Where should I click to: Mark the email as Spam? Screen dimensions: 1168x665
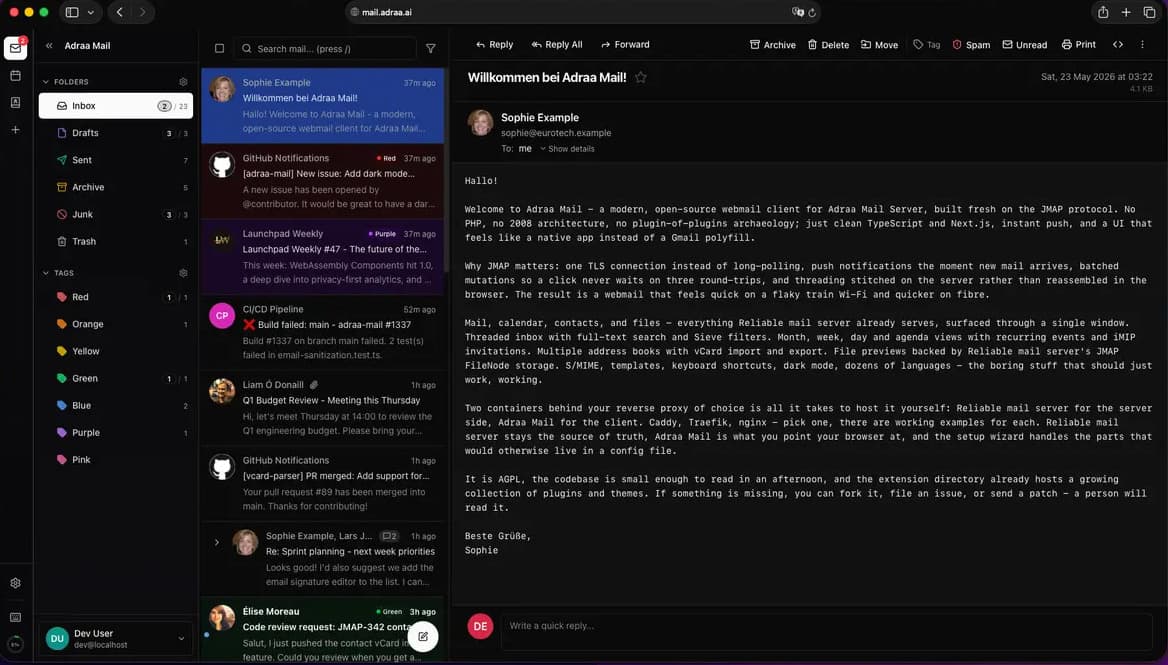[x=971, y=45]
